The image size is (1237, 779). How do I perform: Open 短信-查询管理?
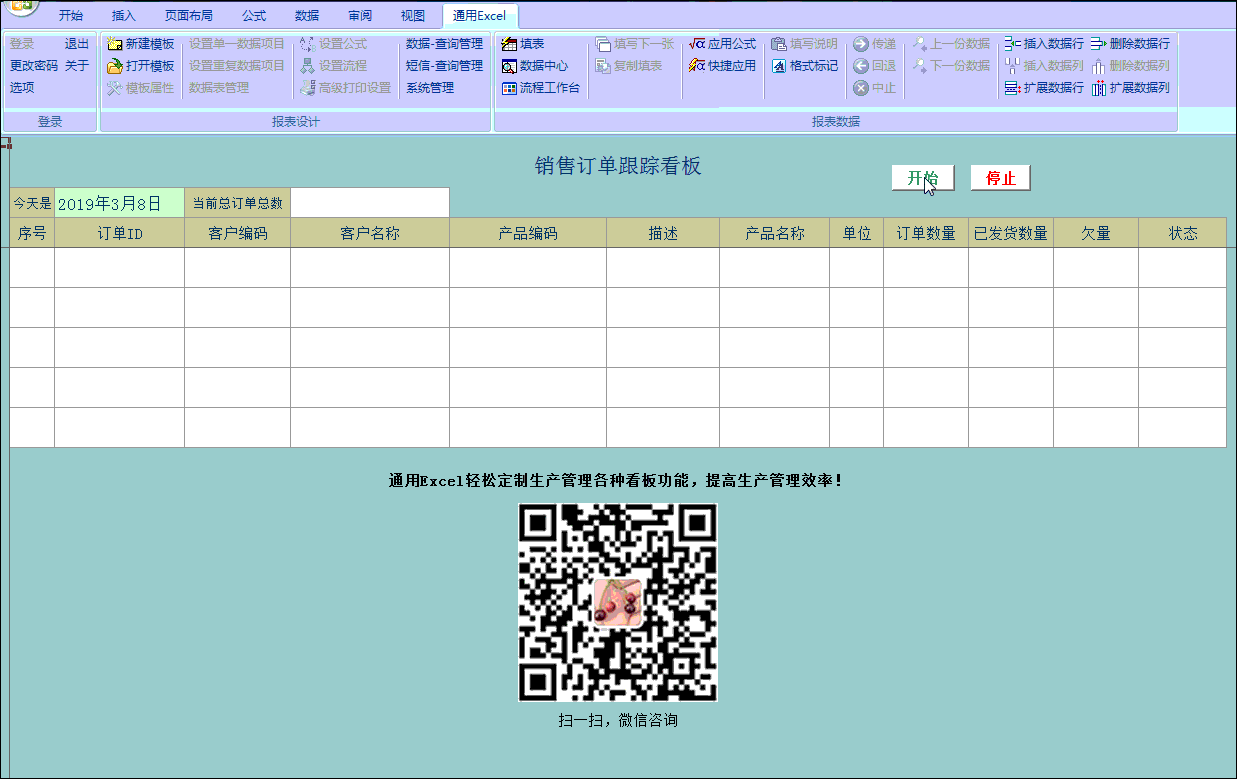click(444, 66)
